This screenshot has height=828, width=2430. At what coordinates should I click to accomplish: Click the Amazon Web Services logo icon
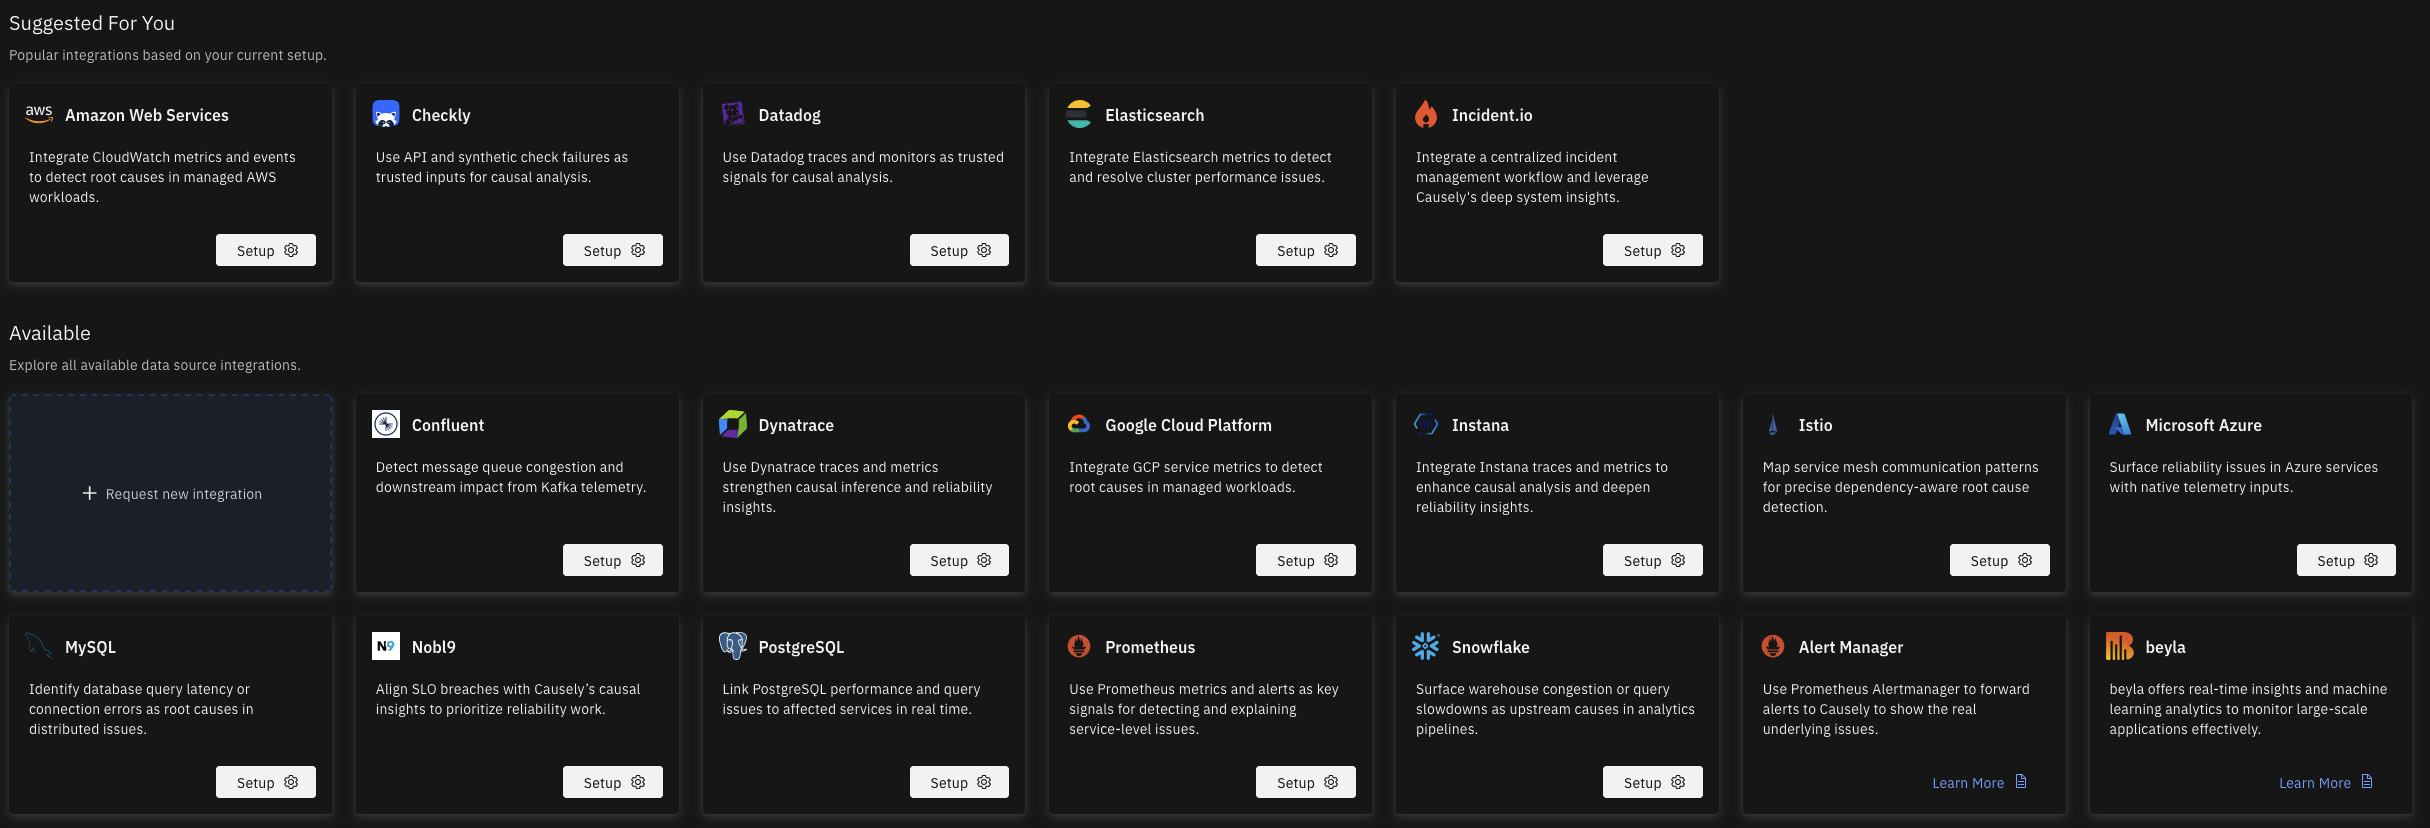(39, 114)
